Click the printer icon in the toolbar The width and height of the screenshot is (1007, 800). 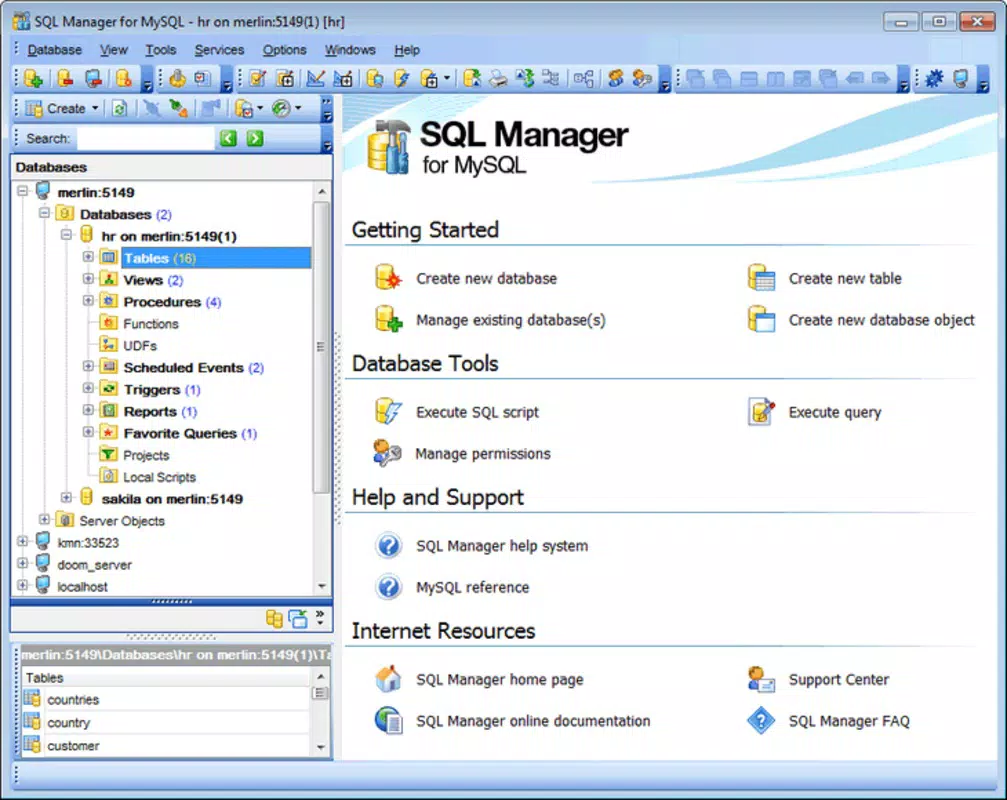click(x=498, y=78)
